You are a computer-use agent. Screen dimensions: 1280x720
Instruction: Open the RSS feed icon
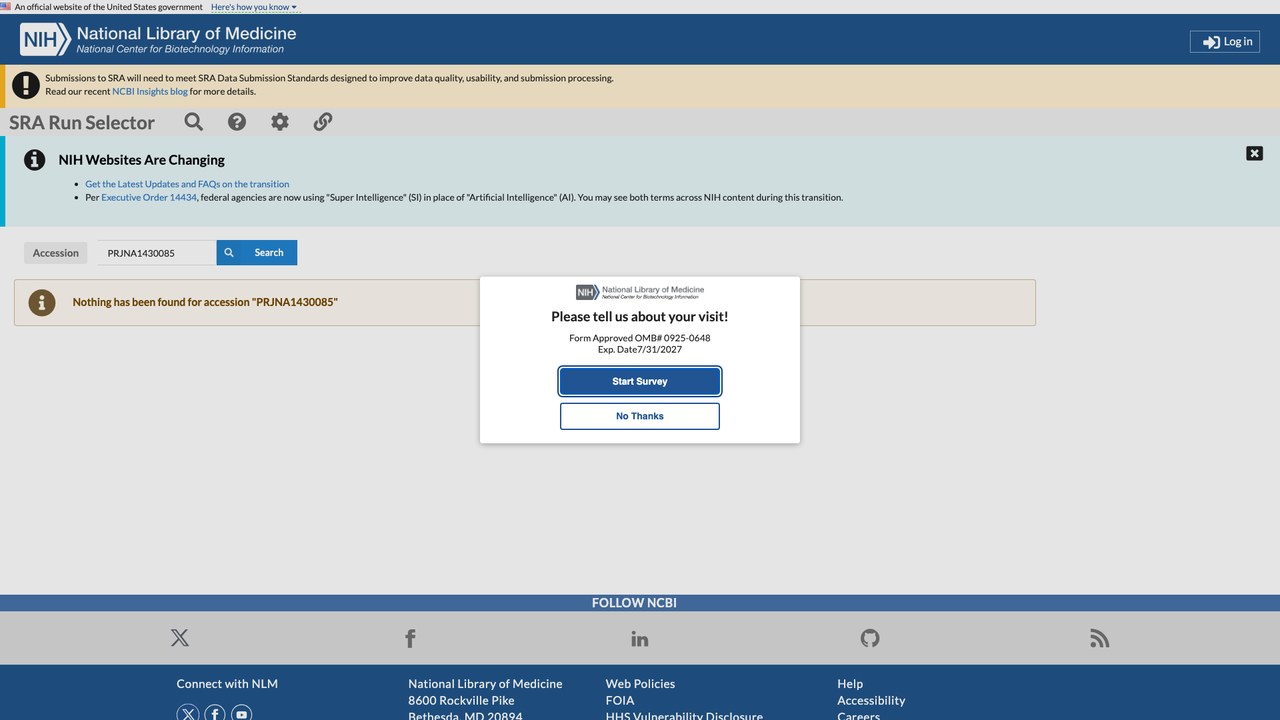[1100, 638]
